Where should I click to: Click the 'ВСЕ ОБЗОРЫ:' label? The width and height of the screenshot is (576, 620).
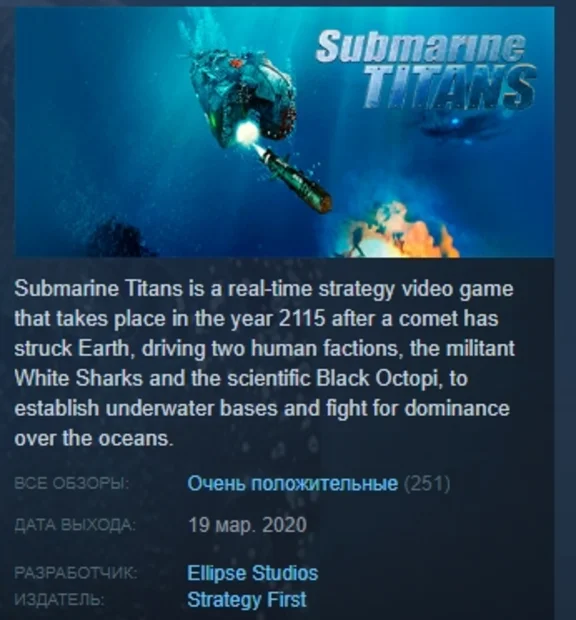[x=72, y=484]
